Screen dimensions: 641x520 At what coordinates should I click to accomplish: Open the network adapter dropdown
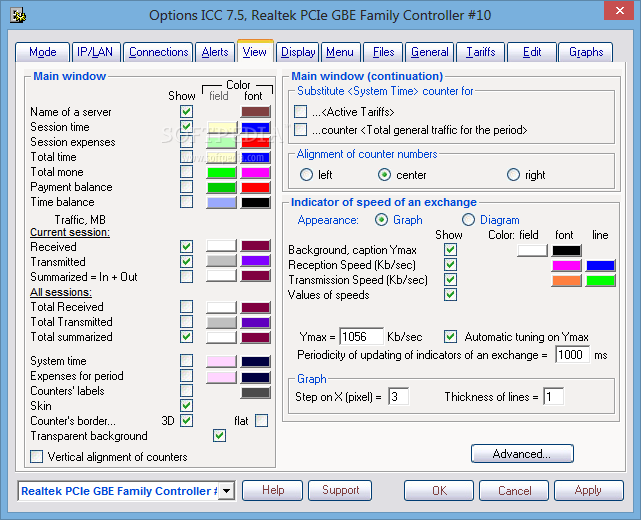click(226, 491)
